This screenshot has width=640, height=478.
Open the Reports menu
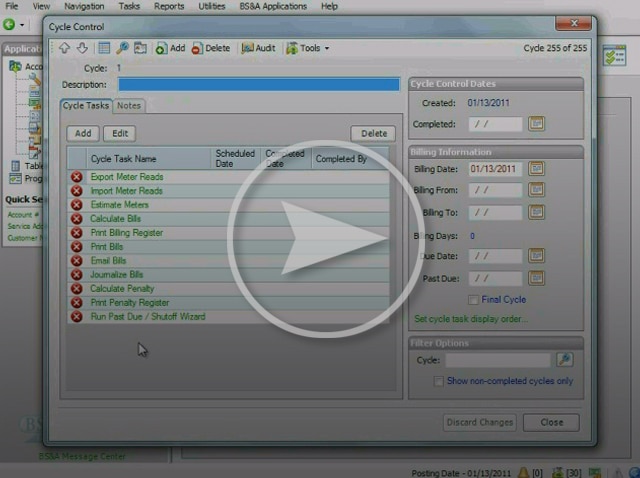click(169, 6)
